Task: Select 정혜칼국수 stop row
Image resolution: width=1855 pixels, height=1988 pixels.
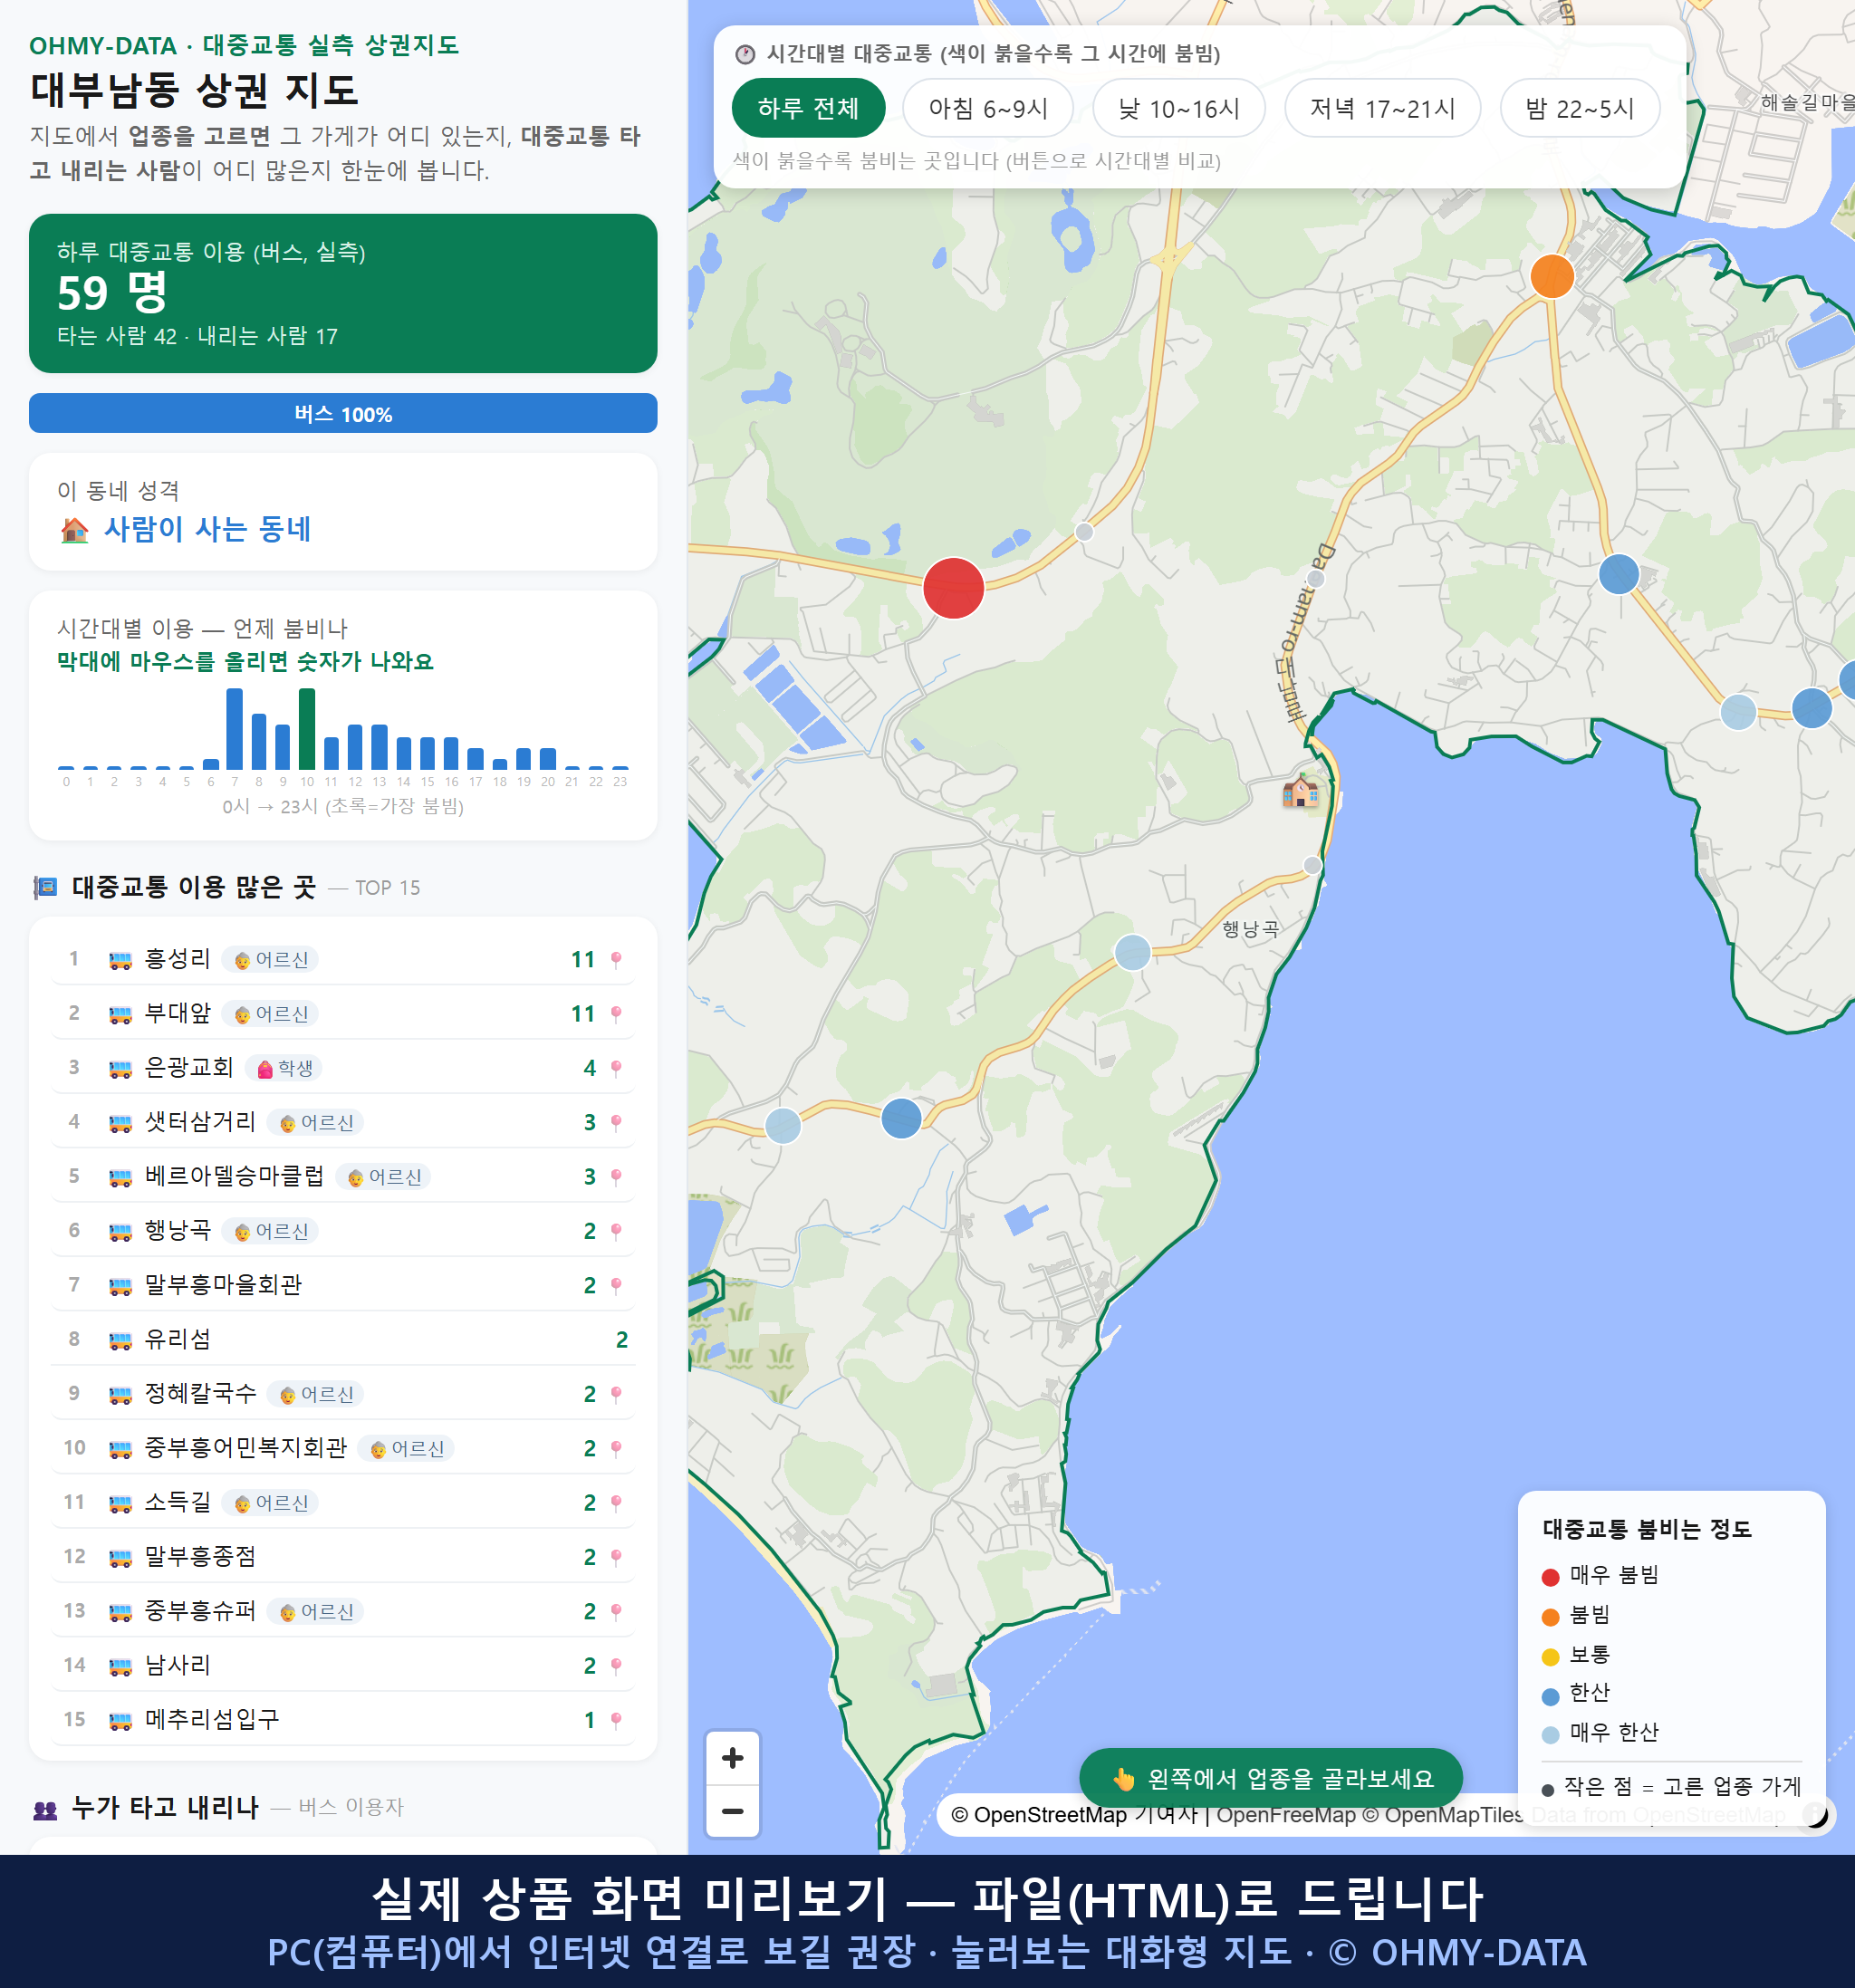Action: [343, 1393]
